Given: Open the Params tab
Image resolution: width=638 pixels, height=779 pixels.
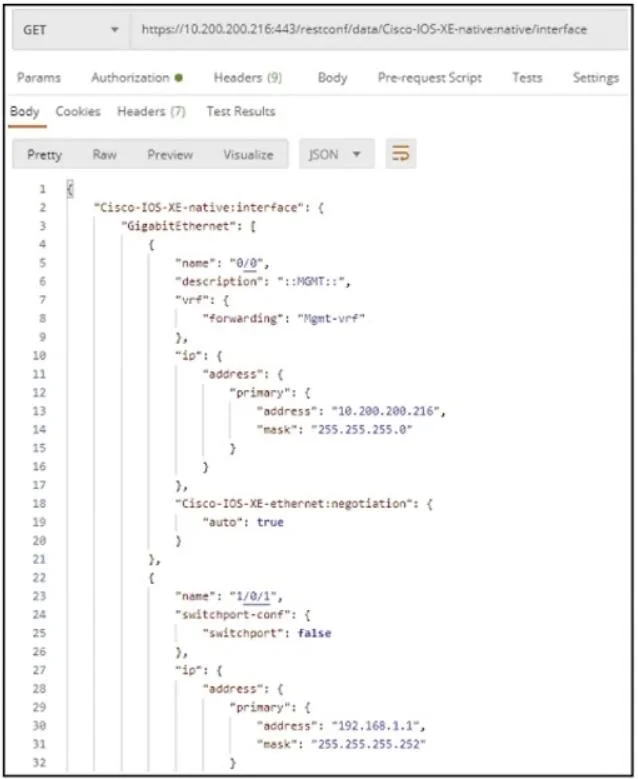Looking at the screenshot, I should click(x=39, y=78).
